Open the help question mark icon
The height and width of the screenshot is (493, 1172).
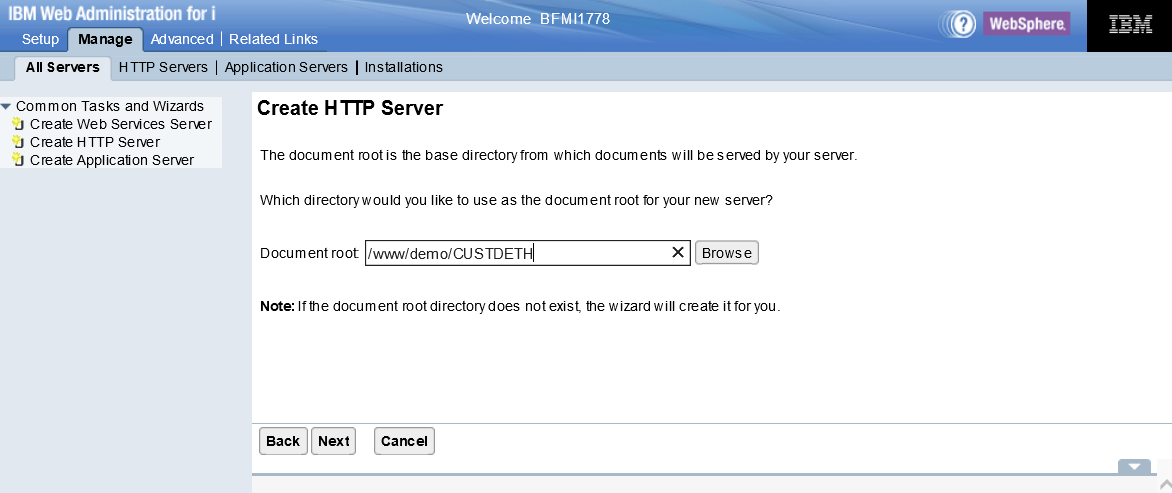tap(964, 25)
